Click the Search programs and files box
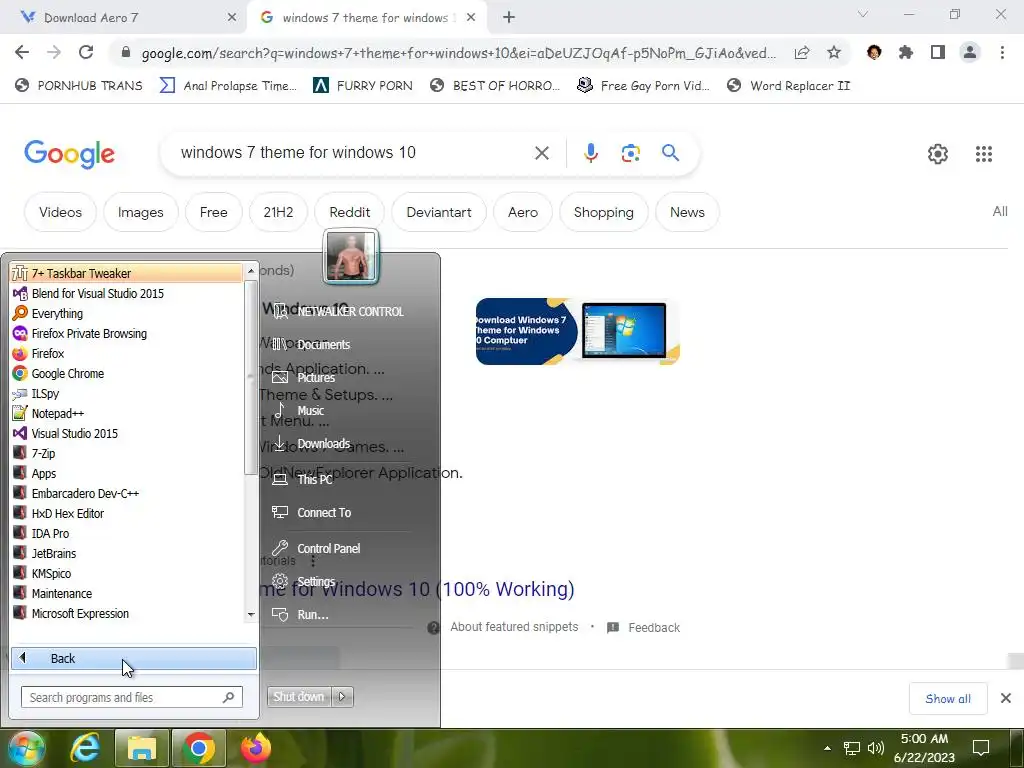The image size is (1024, 768). (x=131, y=697)
